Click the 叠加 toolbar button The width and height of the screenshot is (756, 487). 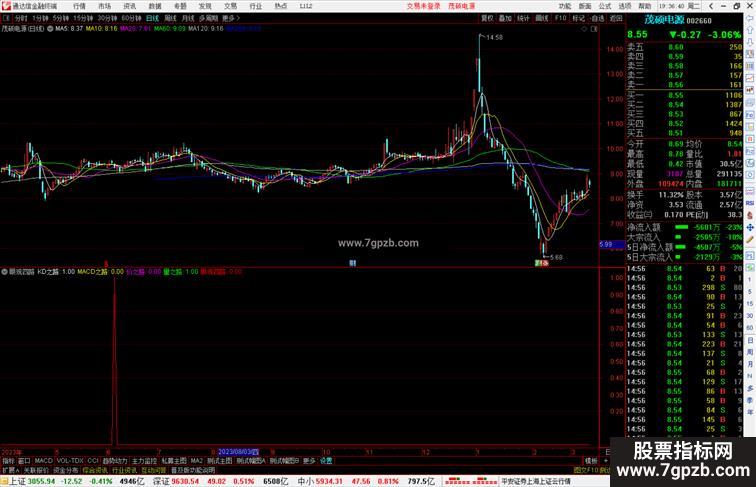coord(505,18)
